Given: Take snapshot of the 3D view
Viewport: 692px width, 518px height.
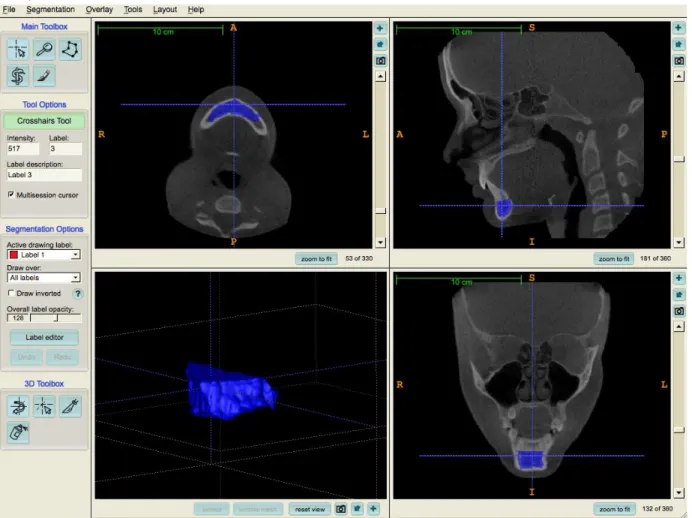Looking at the screenshot, I should [x=341, y=509].
